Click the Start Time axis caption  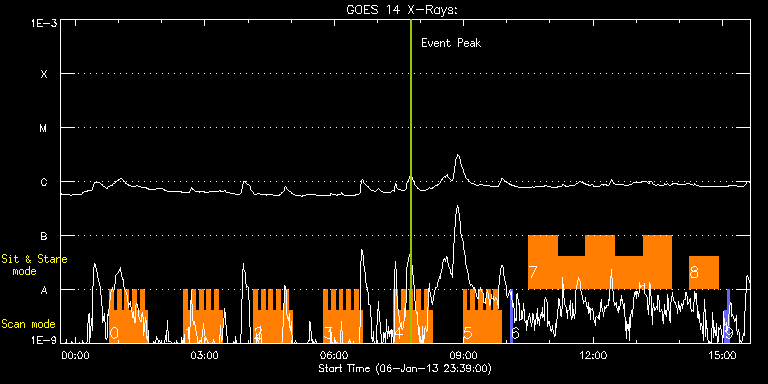click(405, 368)
